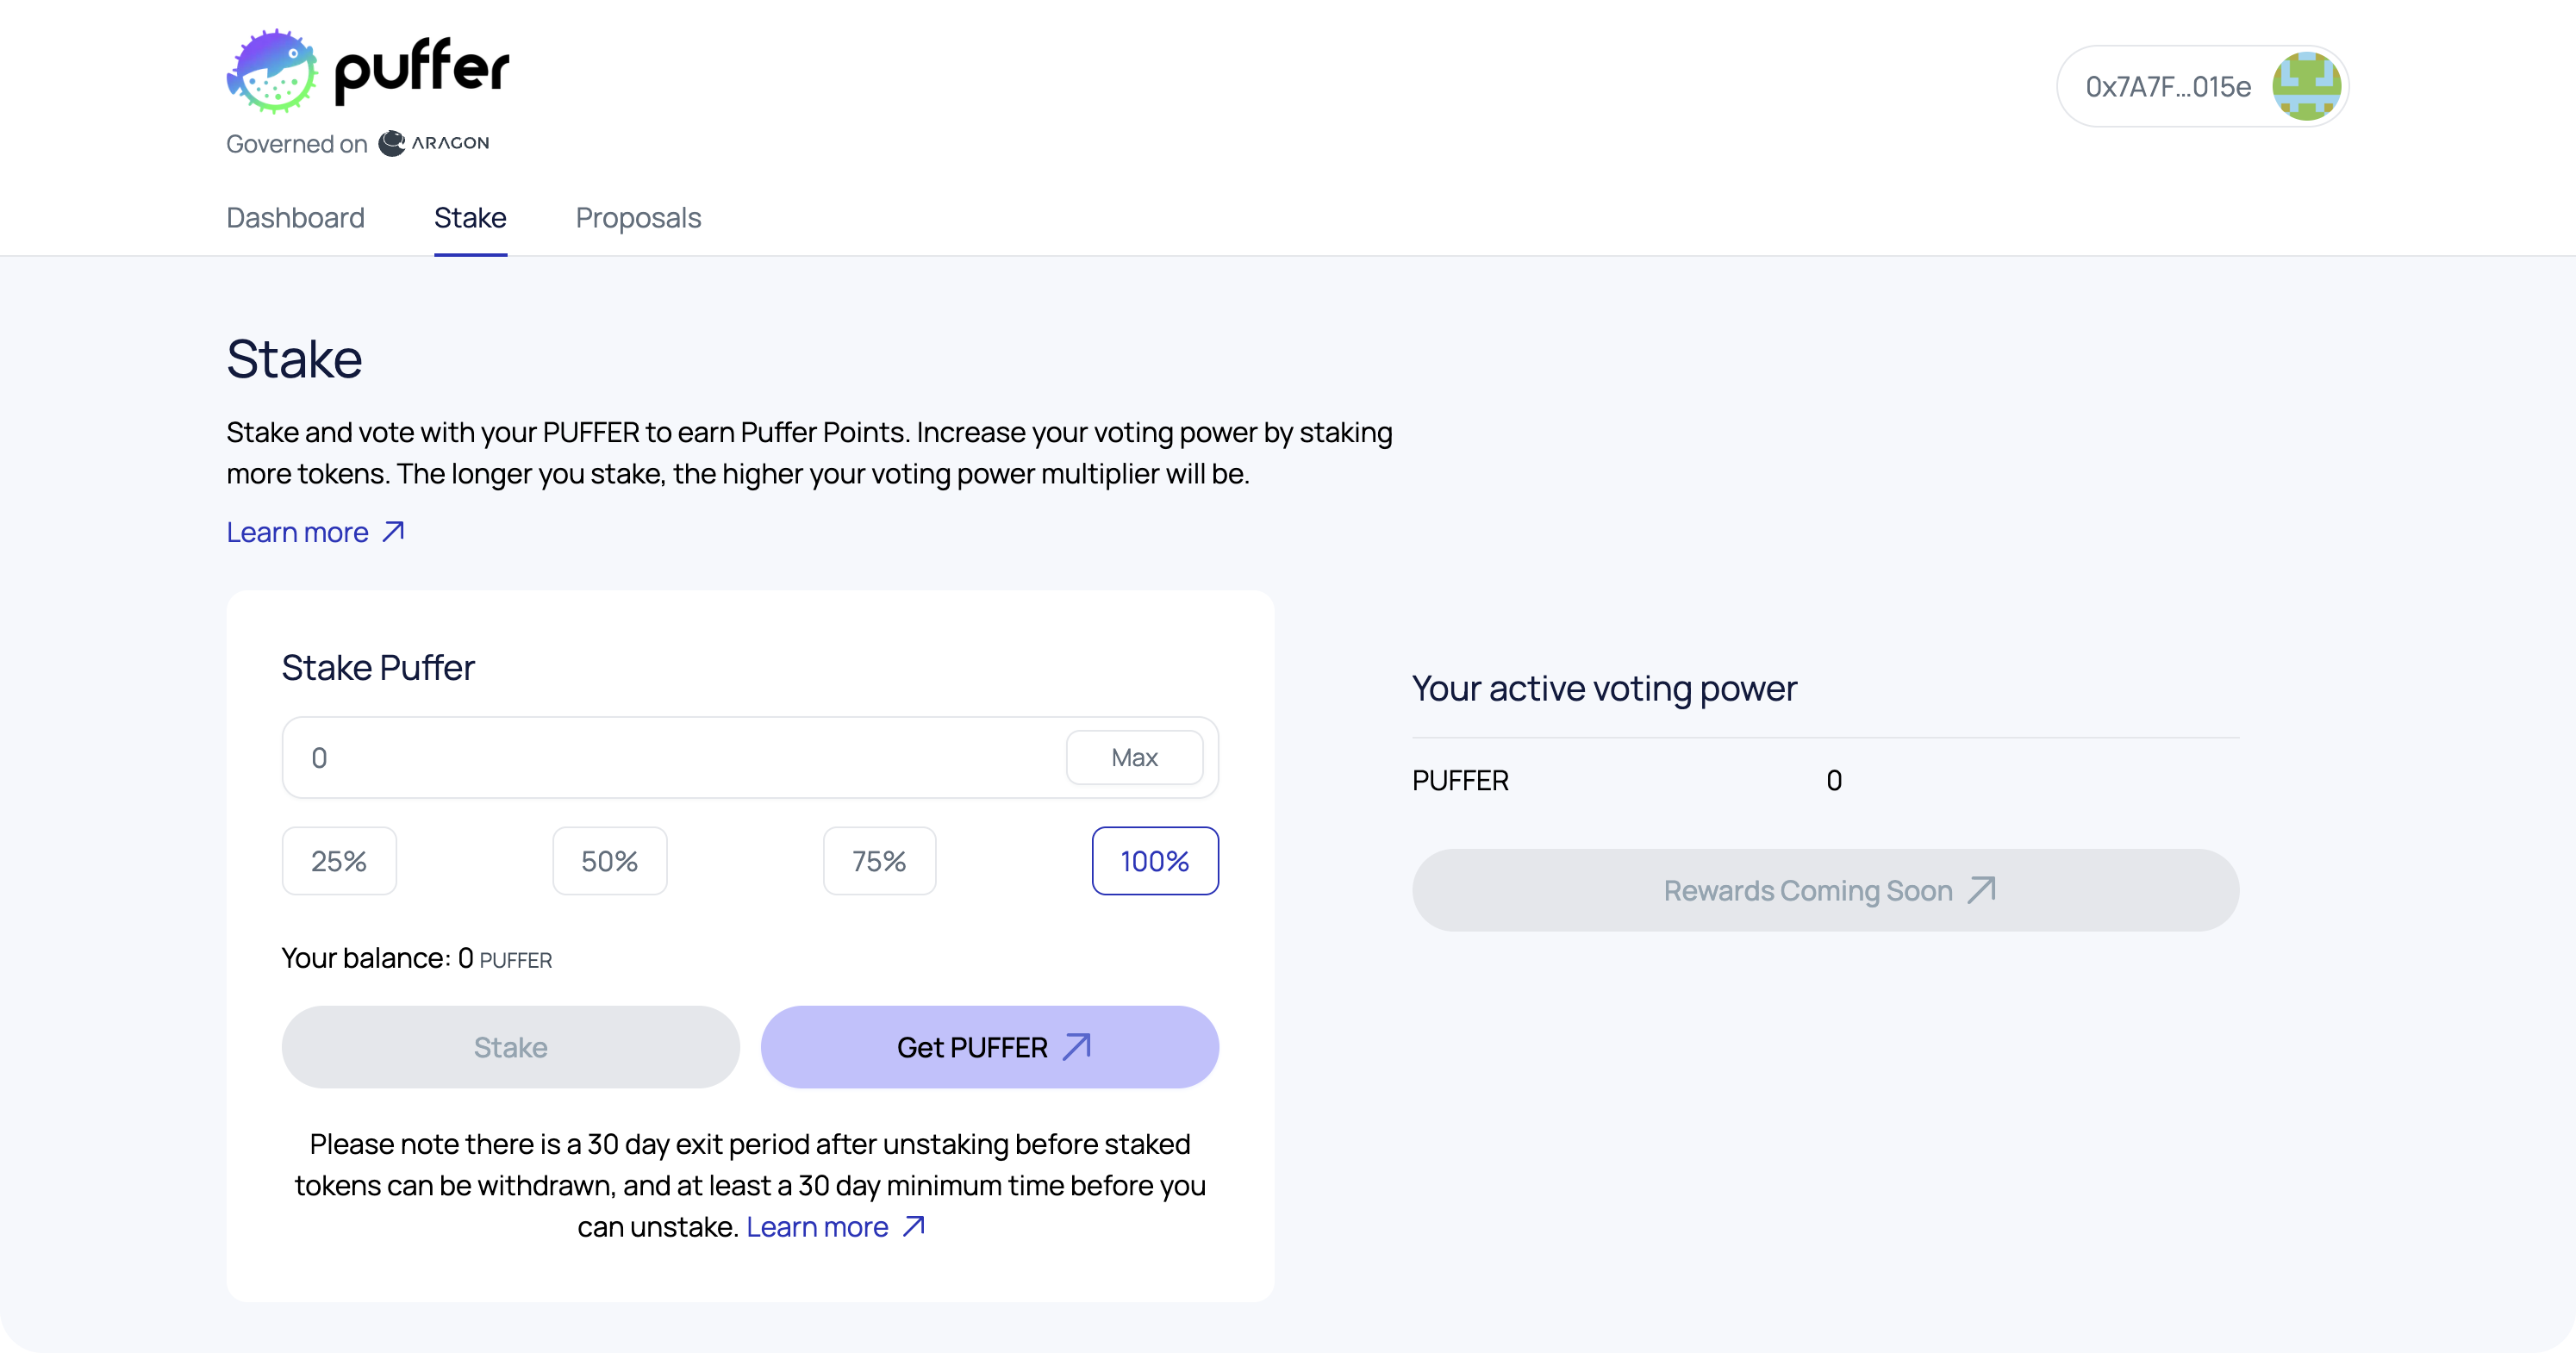Select the 75% stake amount option
The image size is (2576, 1353).
(x=879, y=861)
